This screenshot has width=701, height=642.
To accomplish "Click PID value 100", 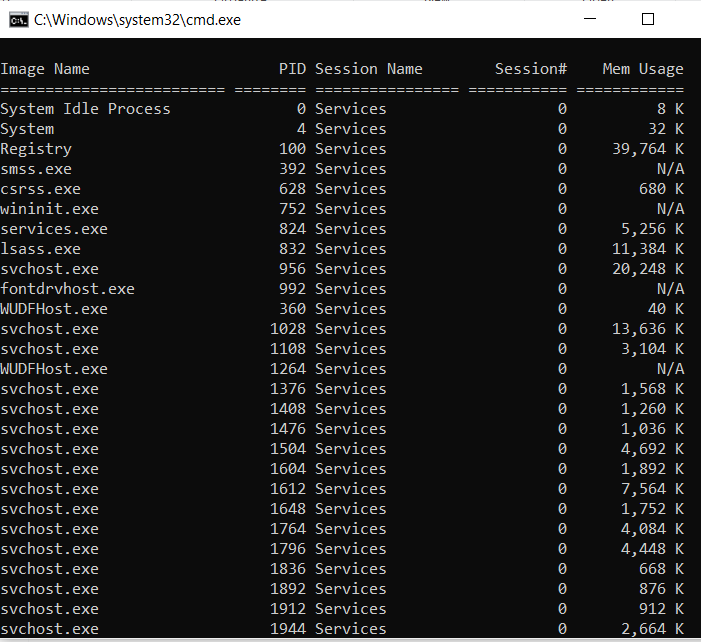I will (292, 149).
